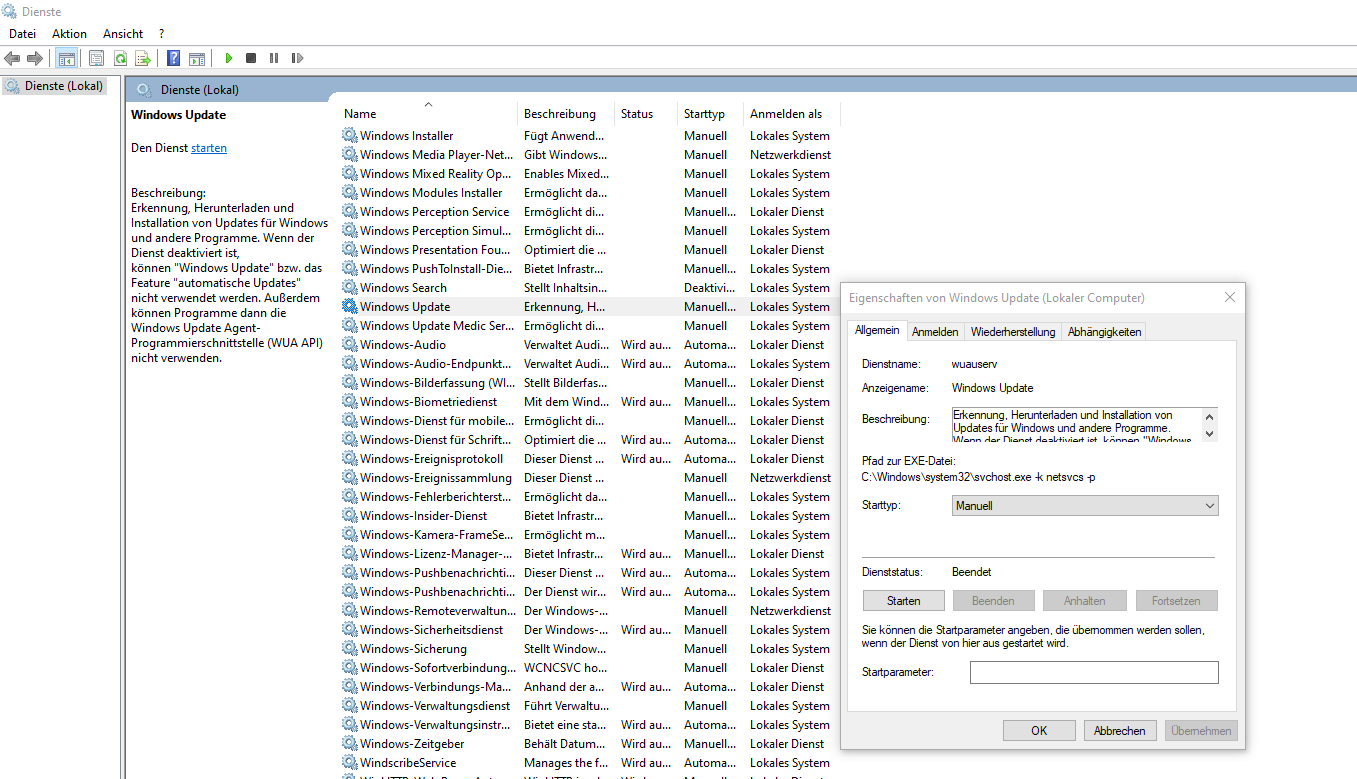Go back using the toolbar back arrow
This screenshot has height=779, width=1357.
tap(13, 58)
